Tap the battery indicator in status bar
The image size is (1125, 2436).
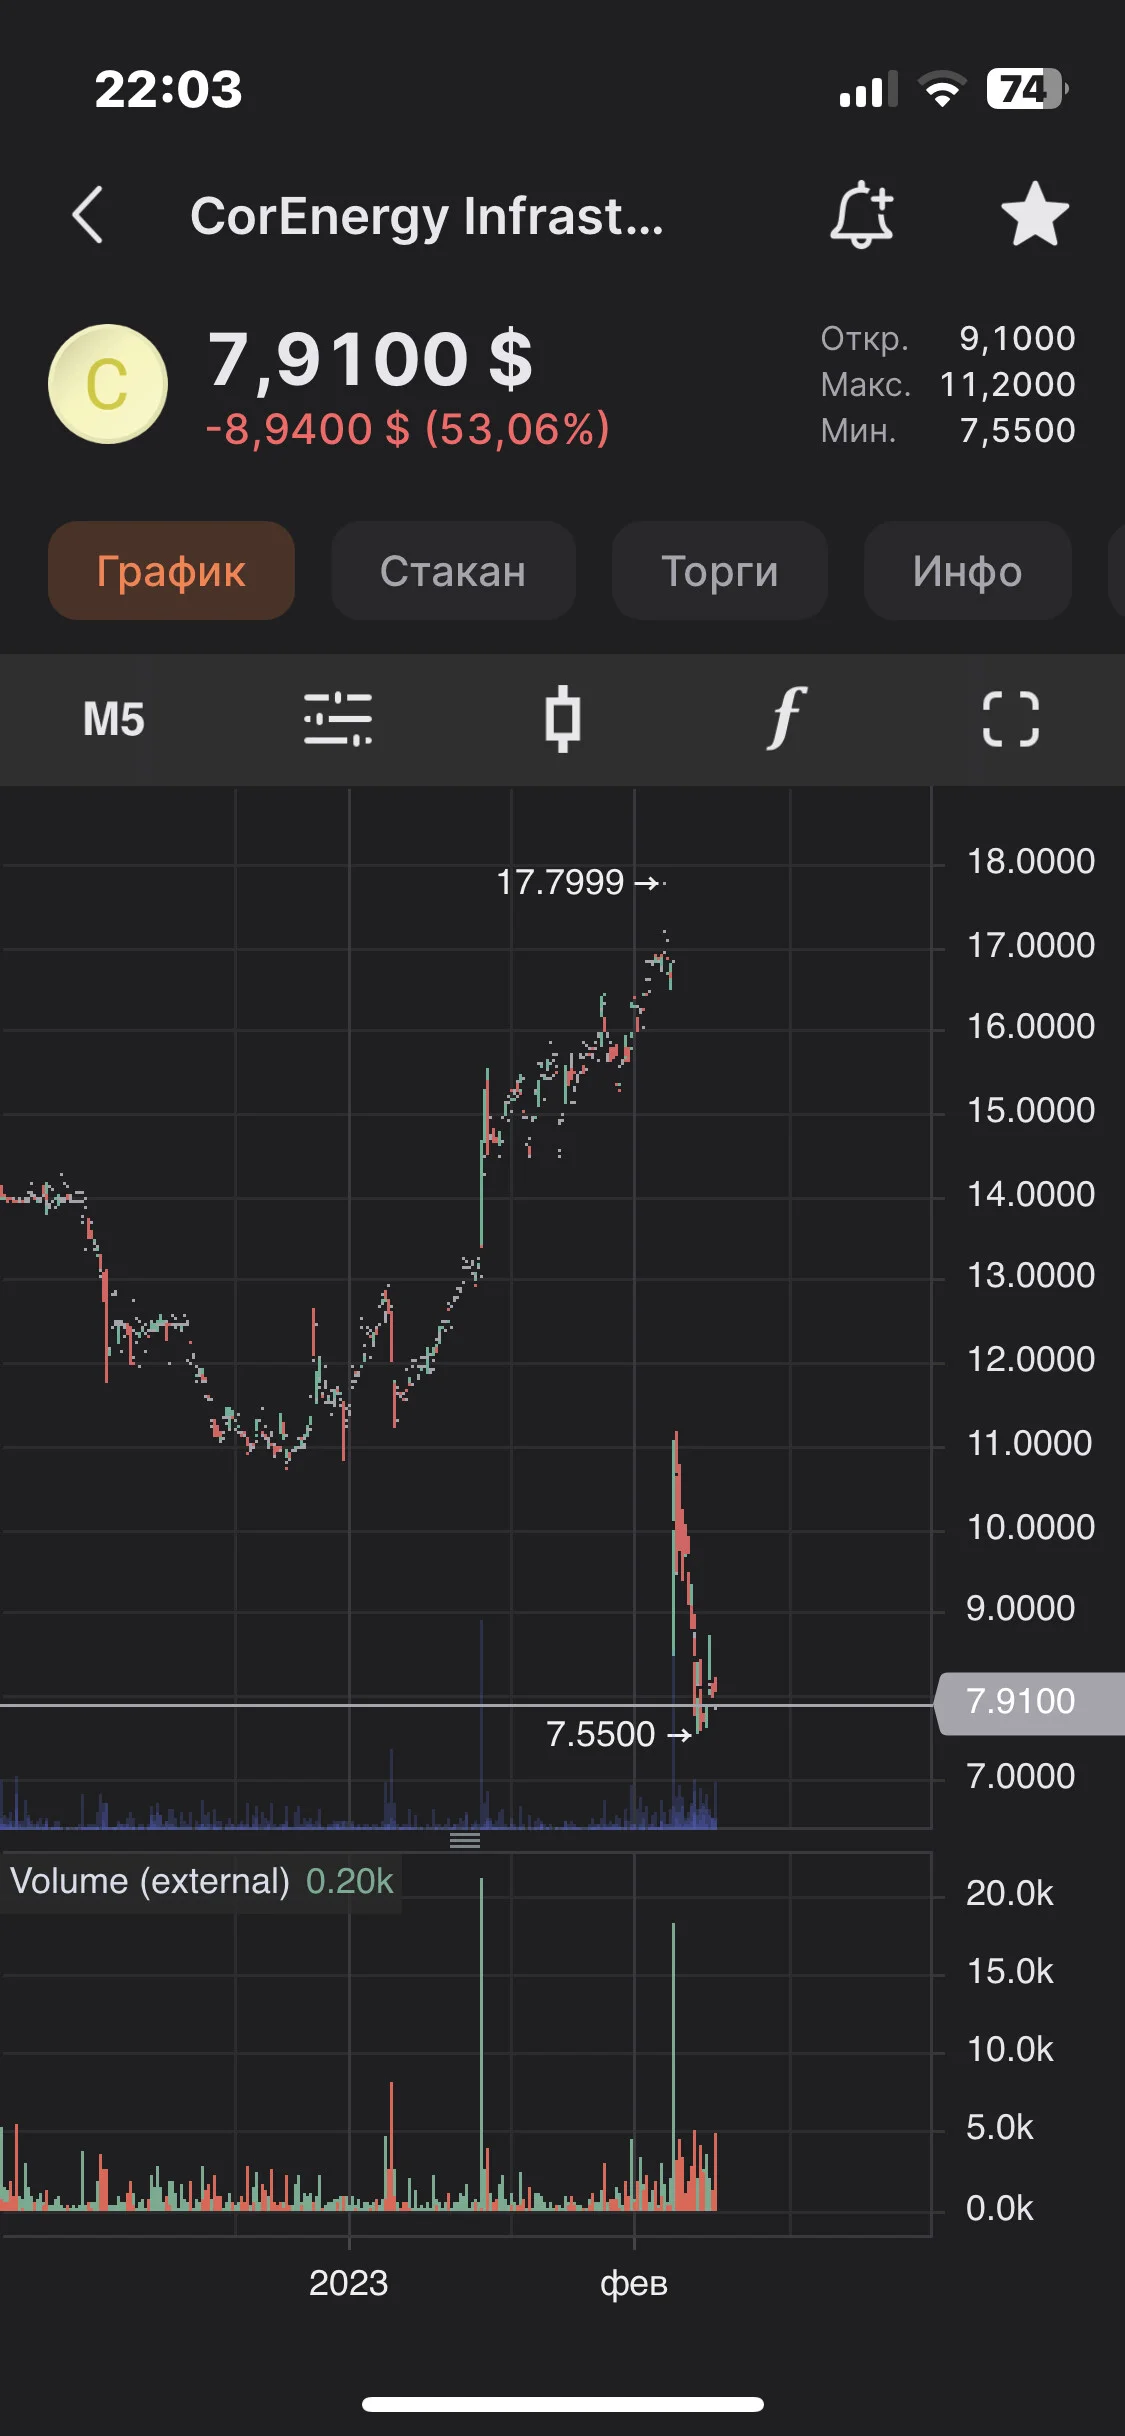pyautogui.click(x=1027, y=89)
